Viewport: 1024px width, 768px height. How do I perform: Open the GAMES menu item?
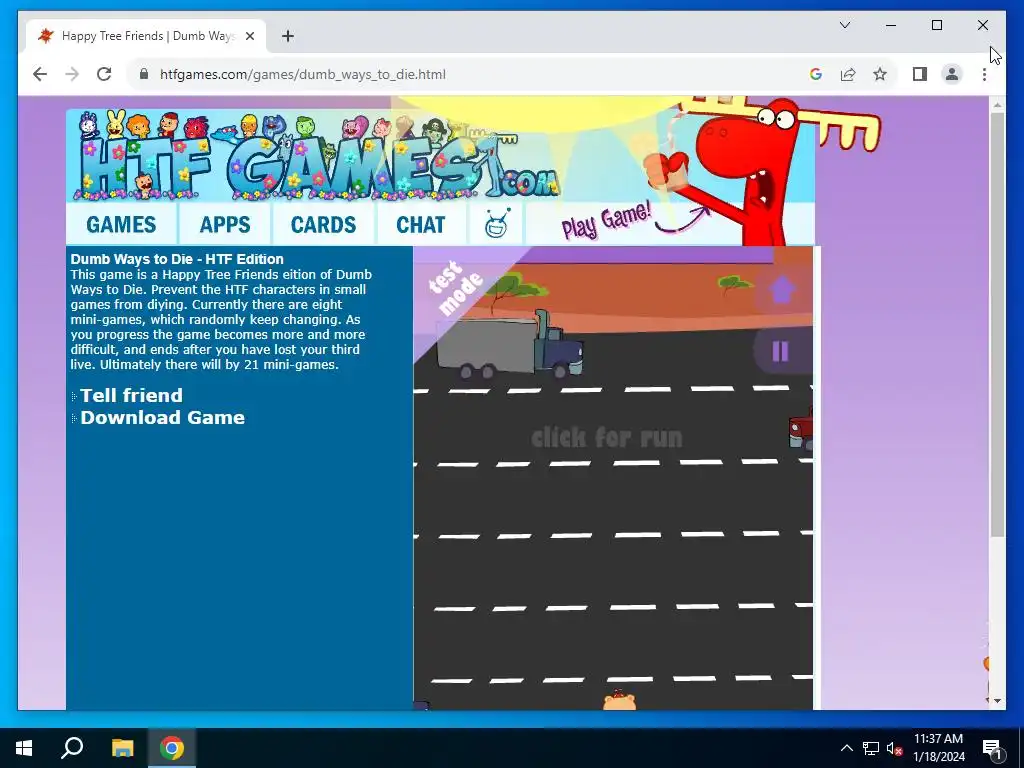click(x=121, y=225)
